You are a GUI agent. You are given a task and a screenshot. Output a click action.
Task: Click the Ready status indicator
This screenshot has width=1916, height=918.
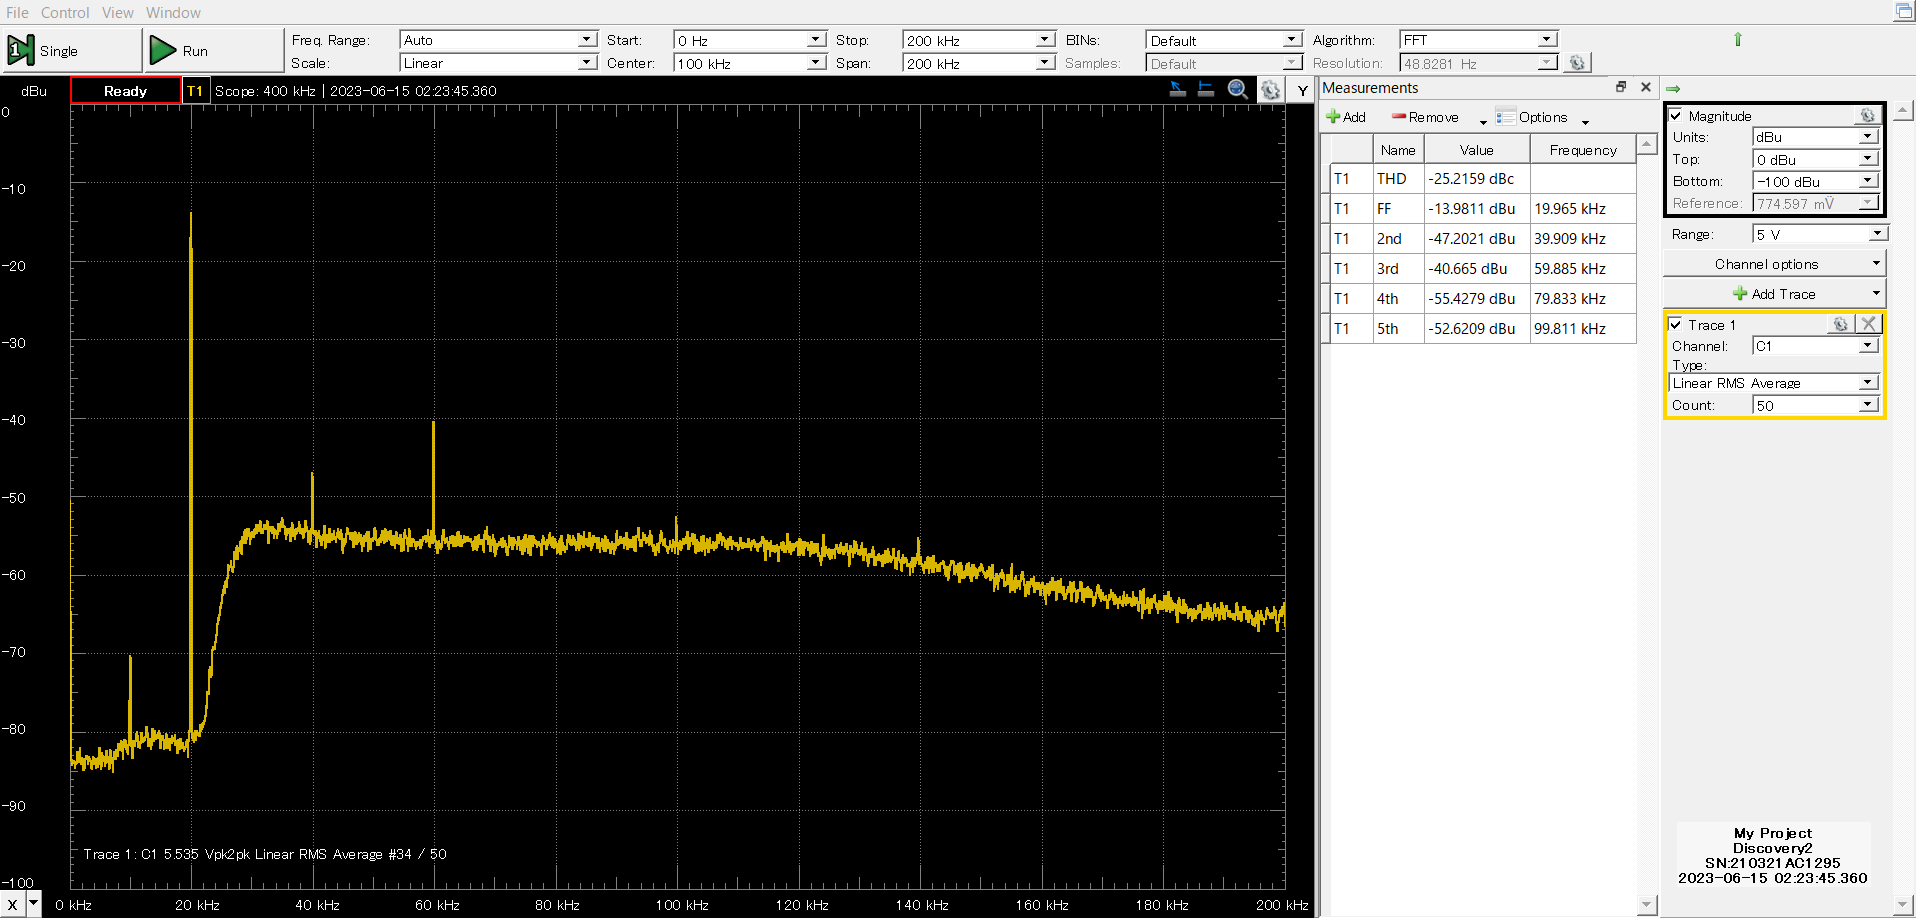125,90
